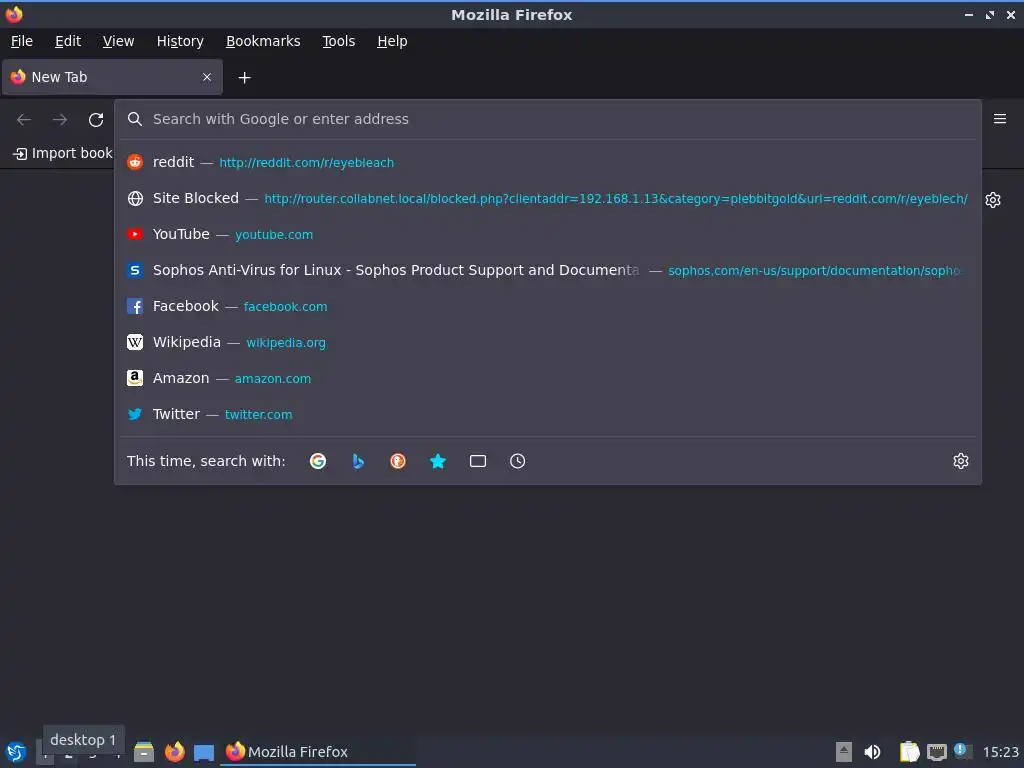This screenshot has height=768, width=1024.
Task: Click the update notifier tray icon
Action: (x=961, y=751)
